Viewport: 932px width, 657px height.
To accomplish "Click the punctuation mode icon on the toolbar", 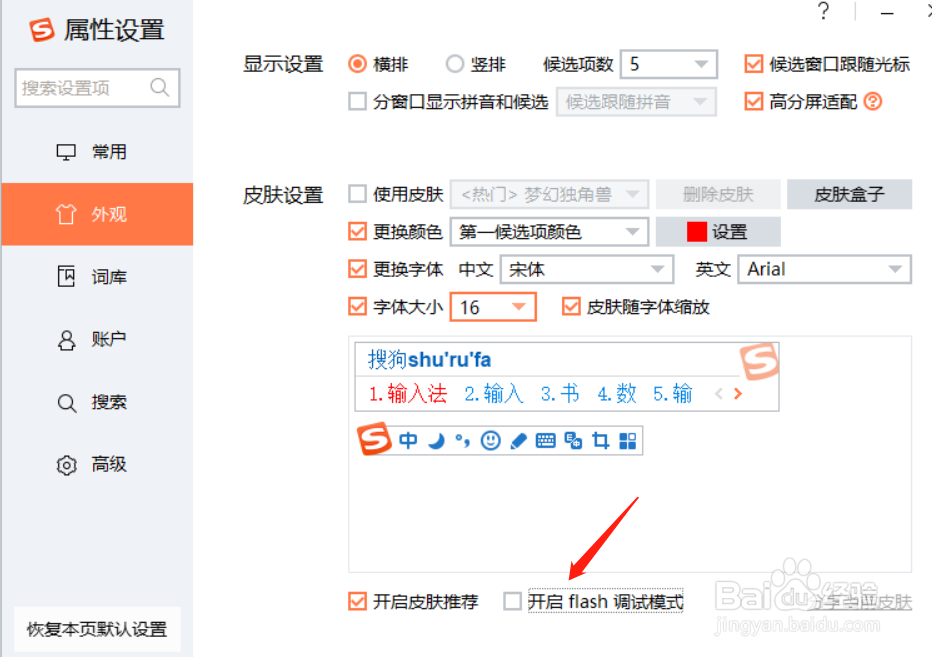I will click(462, 441).
